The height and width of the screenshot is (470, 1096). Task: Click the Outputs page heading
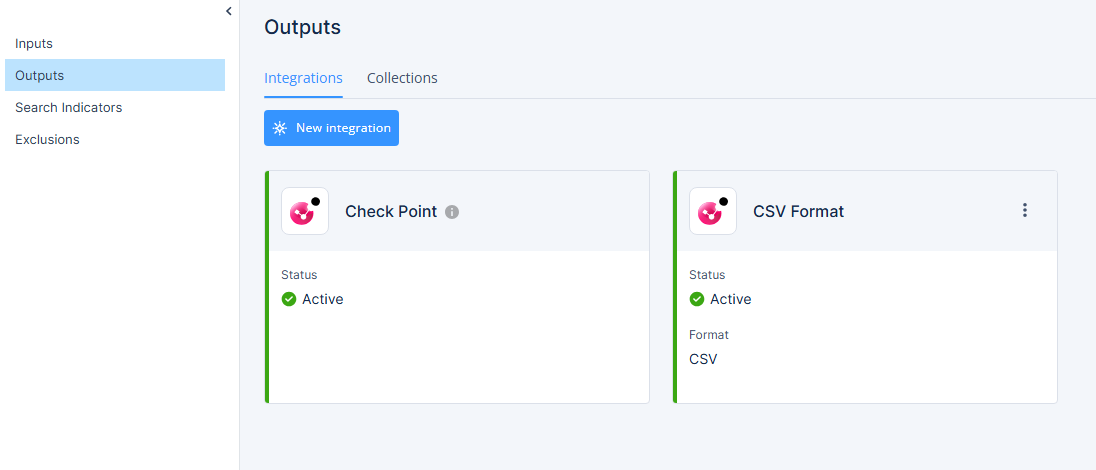tap(303, 27)
